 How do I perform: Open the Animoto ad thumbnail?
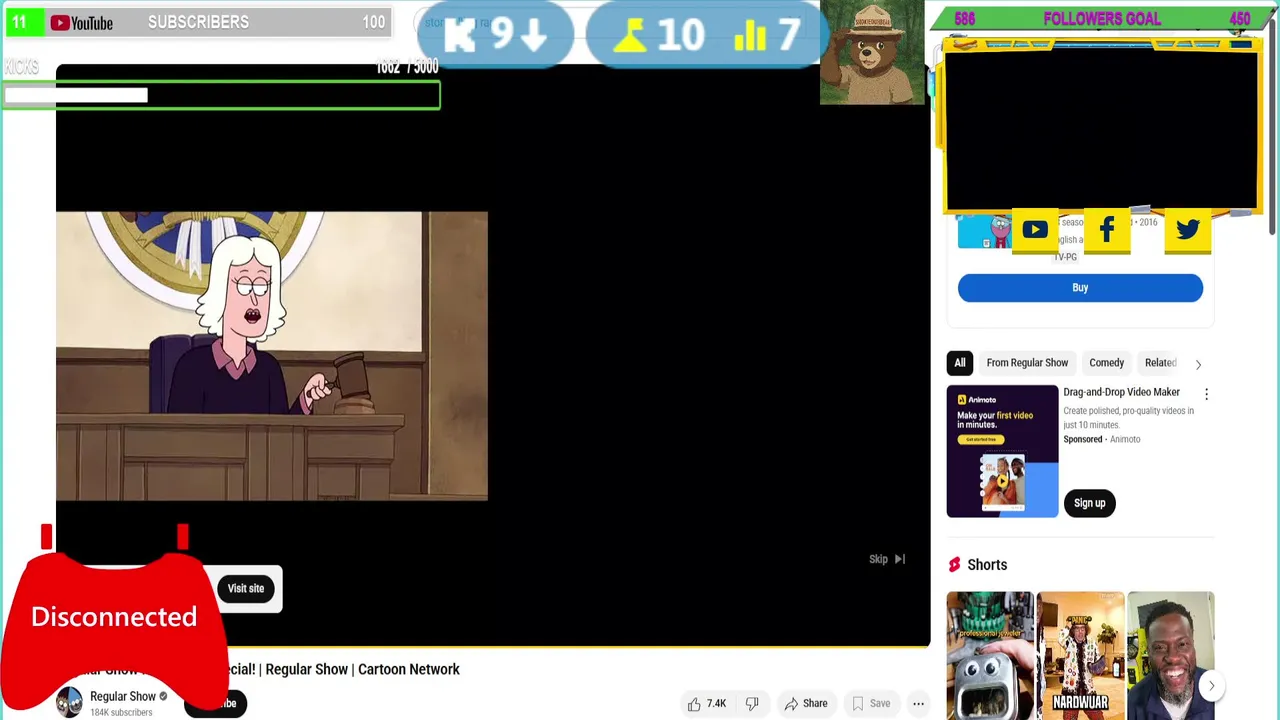pos(1002,451)
